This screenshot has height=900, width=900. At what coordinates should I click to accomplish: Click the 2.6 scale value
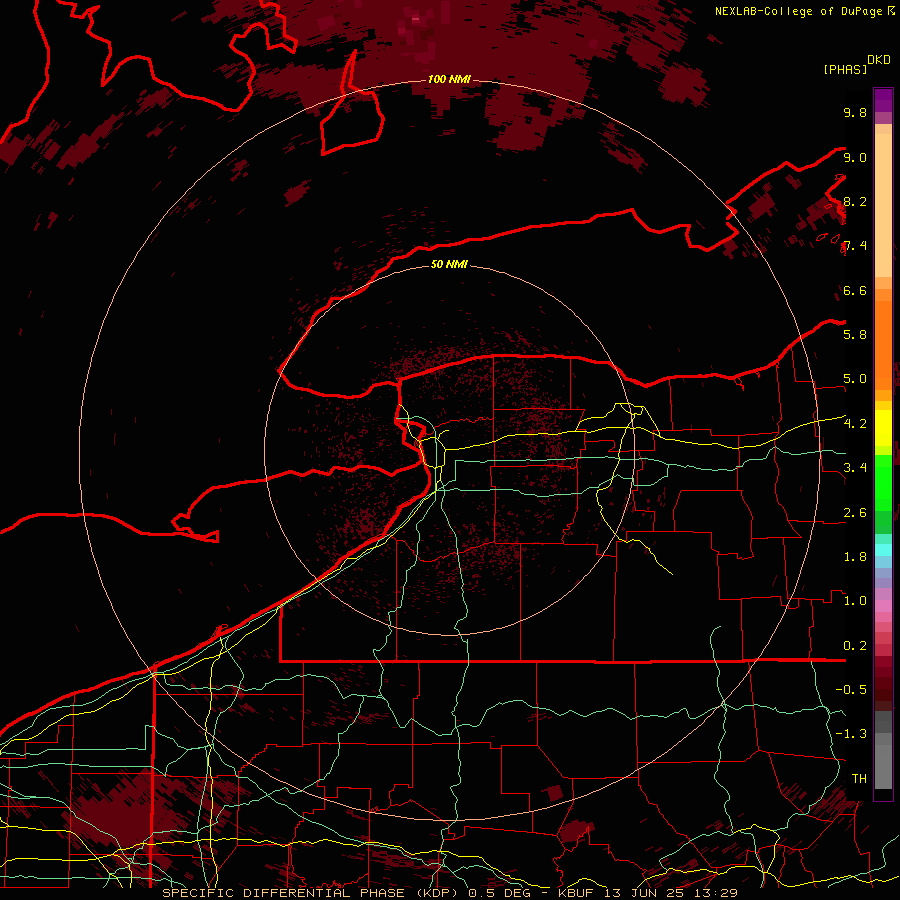point(855,513)
